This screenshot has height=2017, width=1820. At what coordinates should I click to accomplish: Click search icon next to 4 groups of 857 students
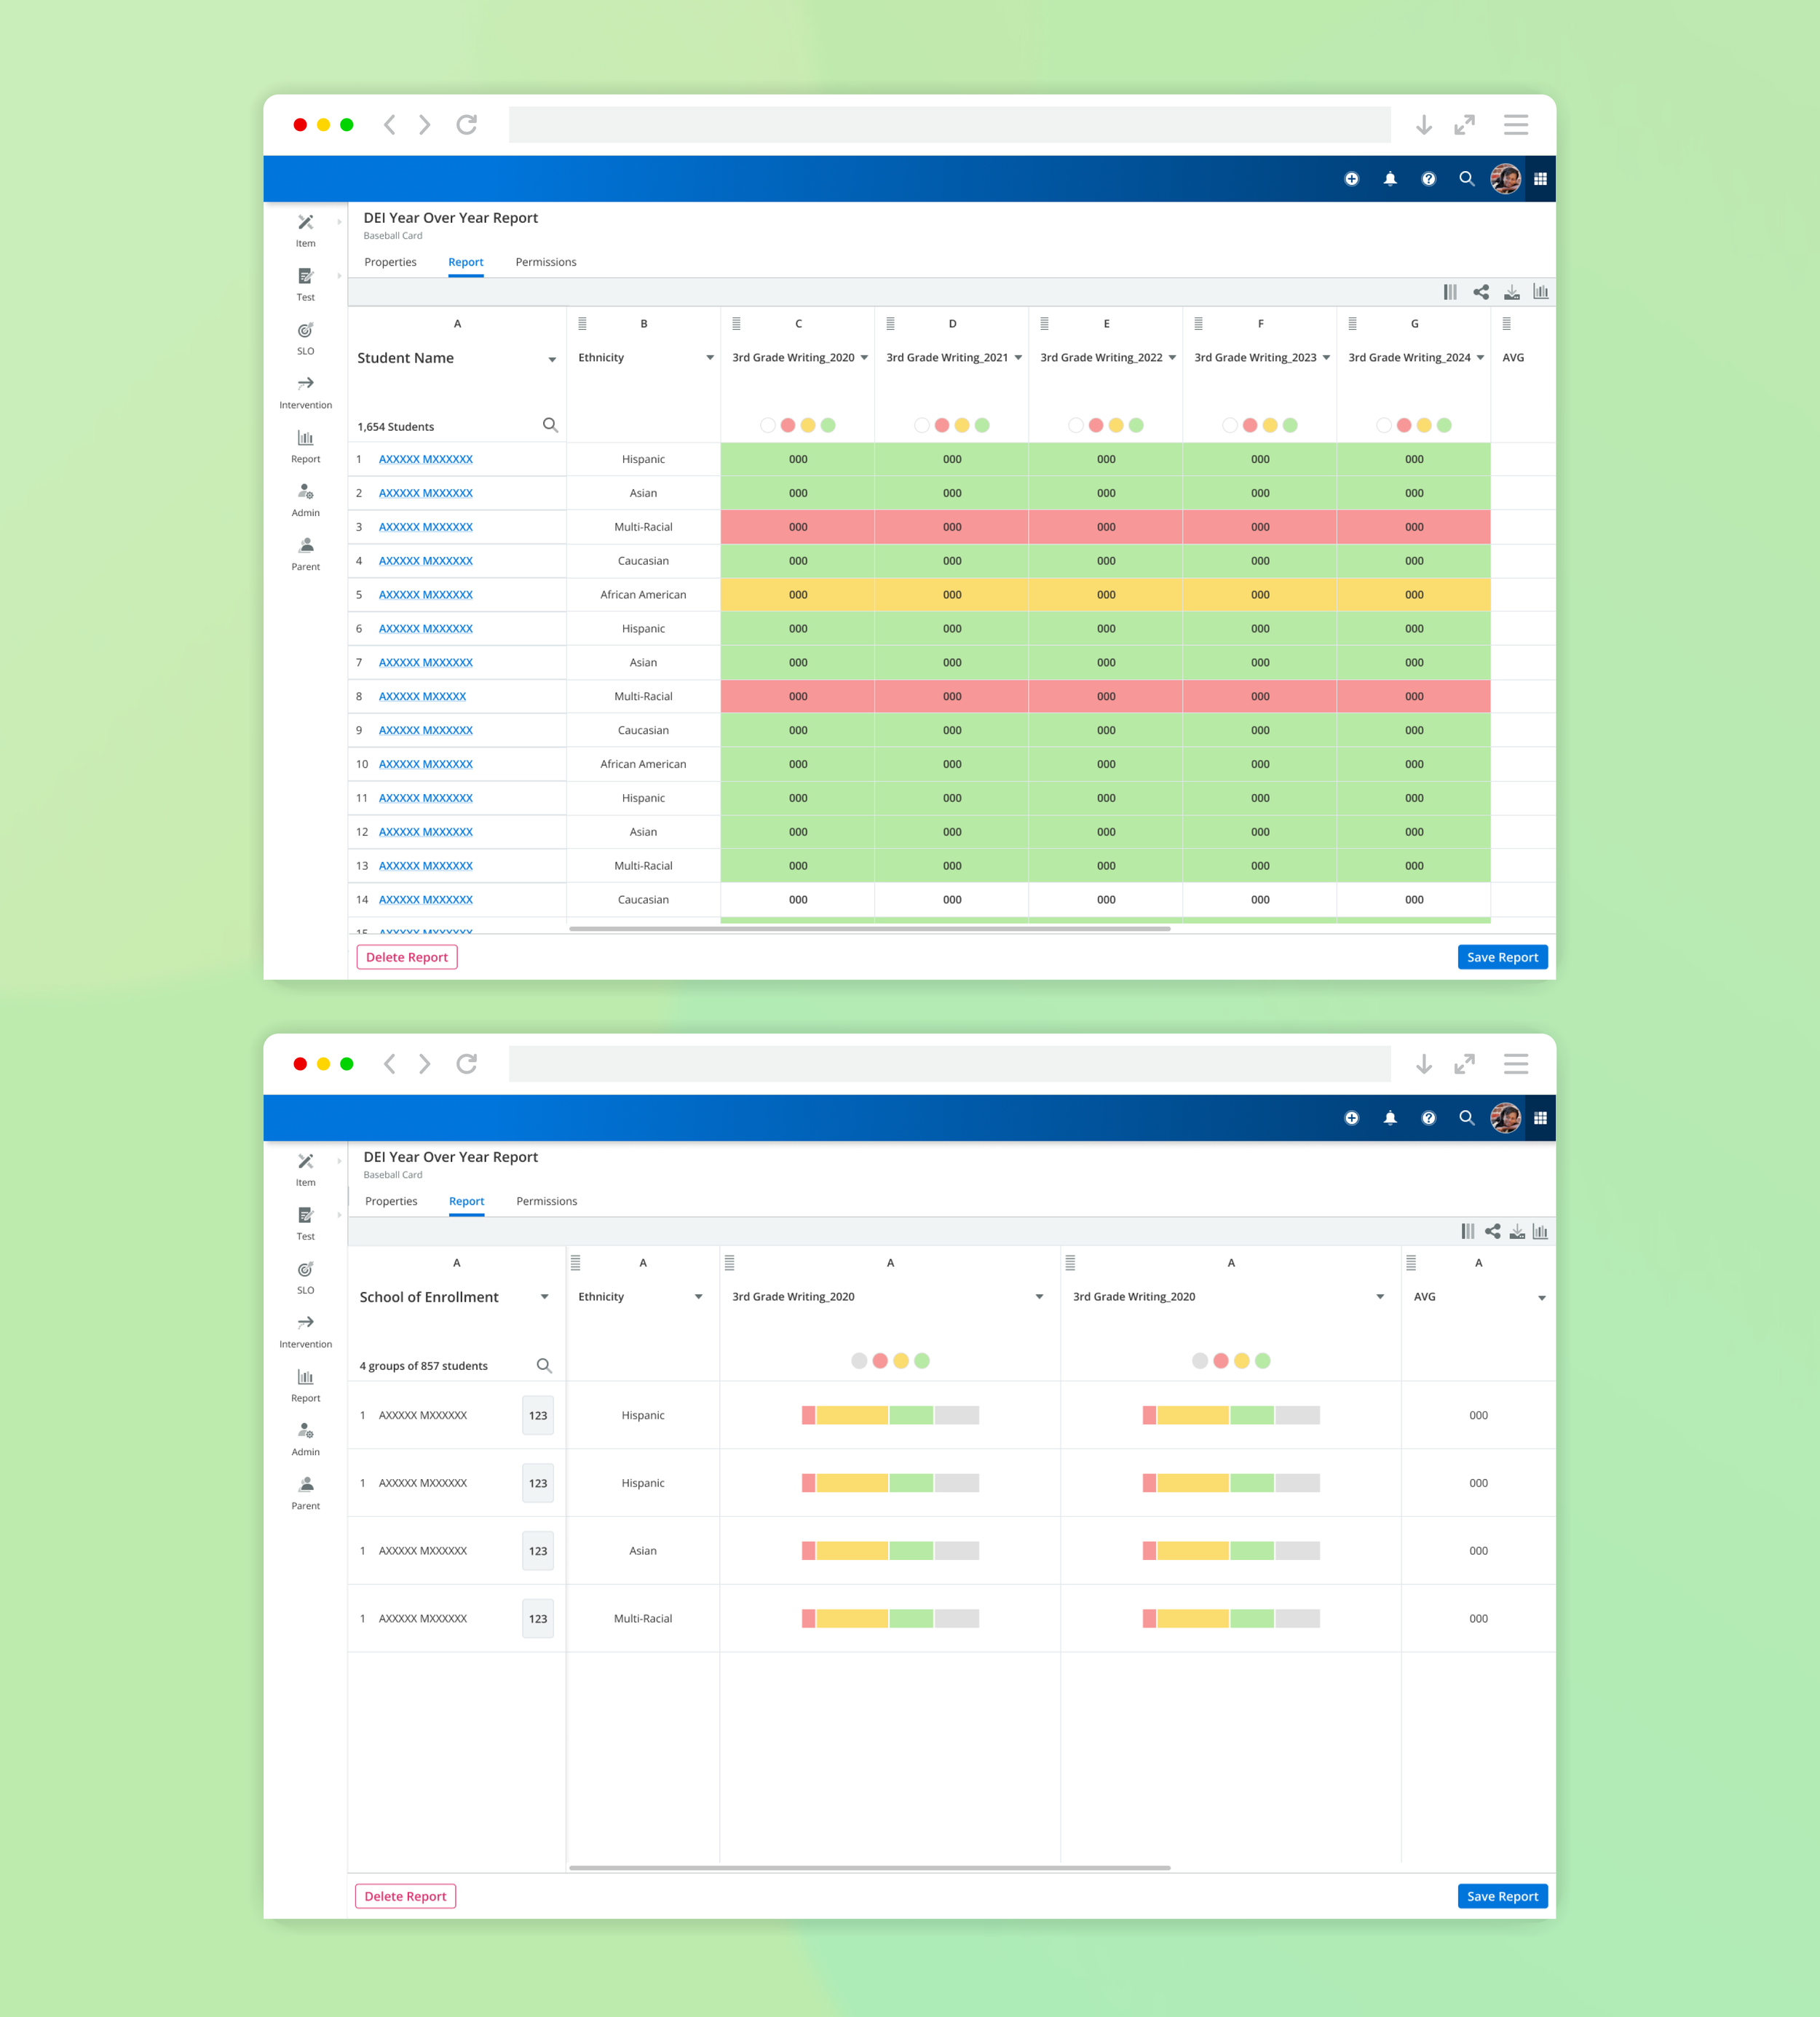tap(544, 1365)
